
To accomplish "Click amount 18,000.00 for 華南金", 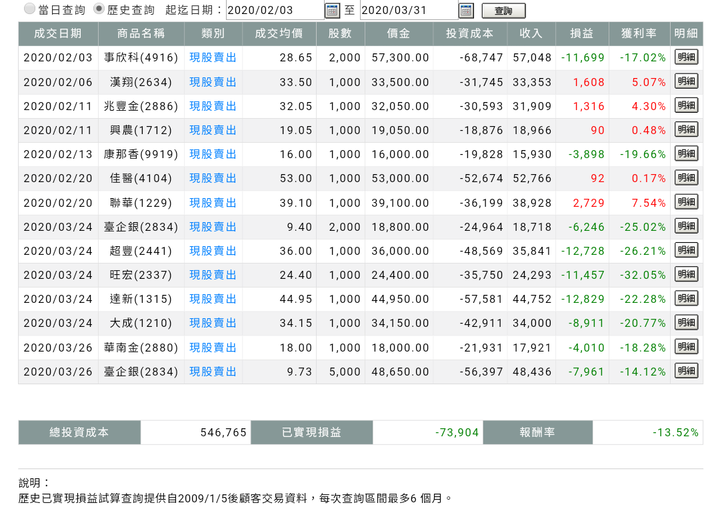I will pos(400,348).
